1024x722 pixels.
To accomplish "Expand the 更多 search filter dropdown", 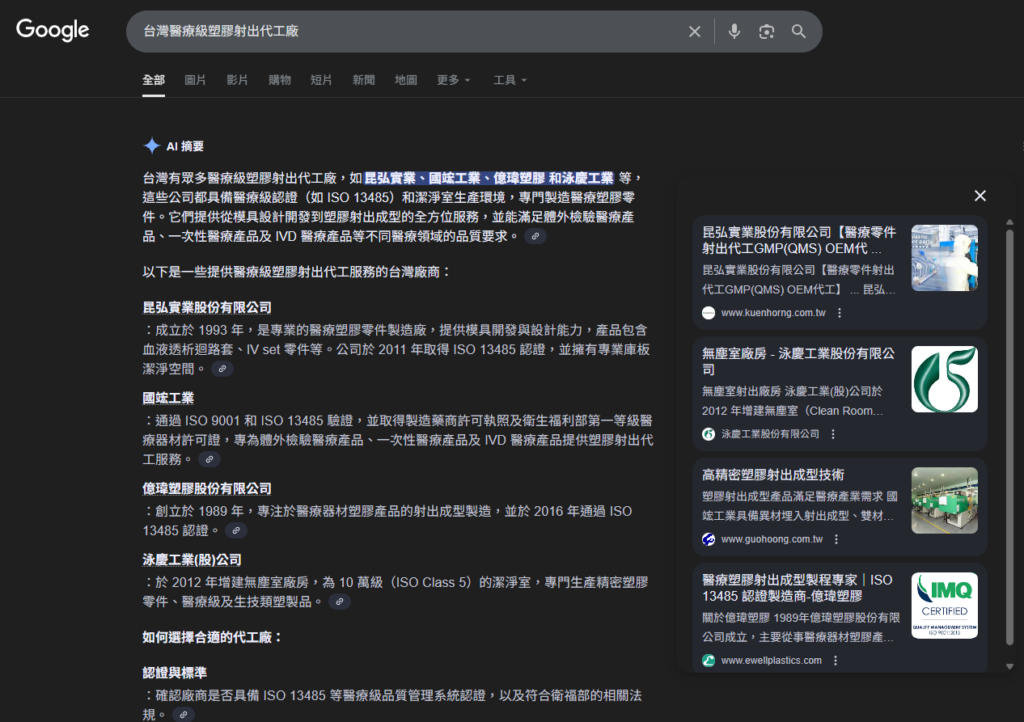I will 453,80.
